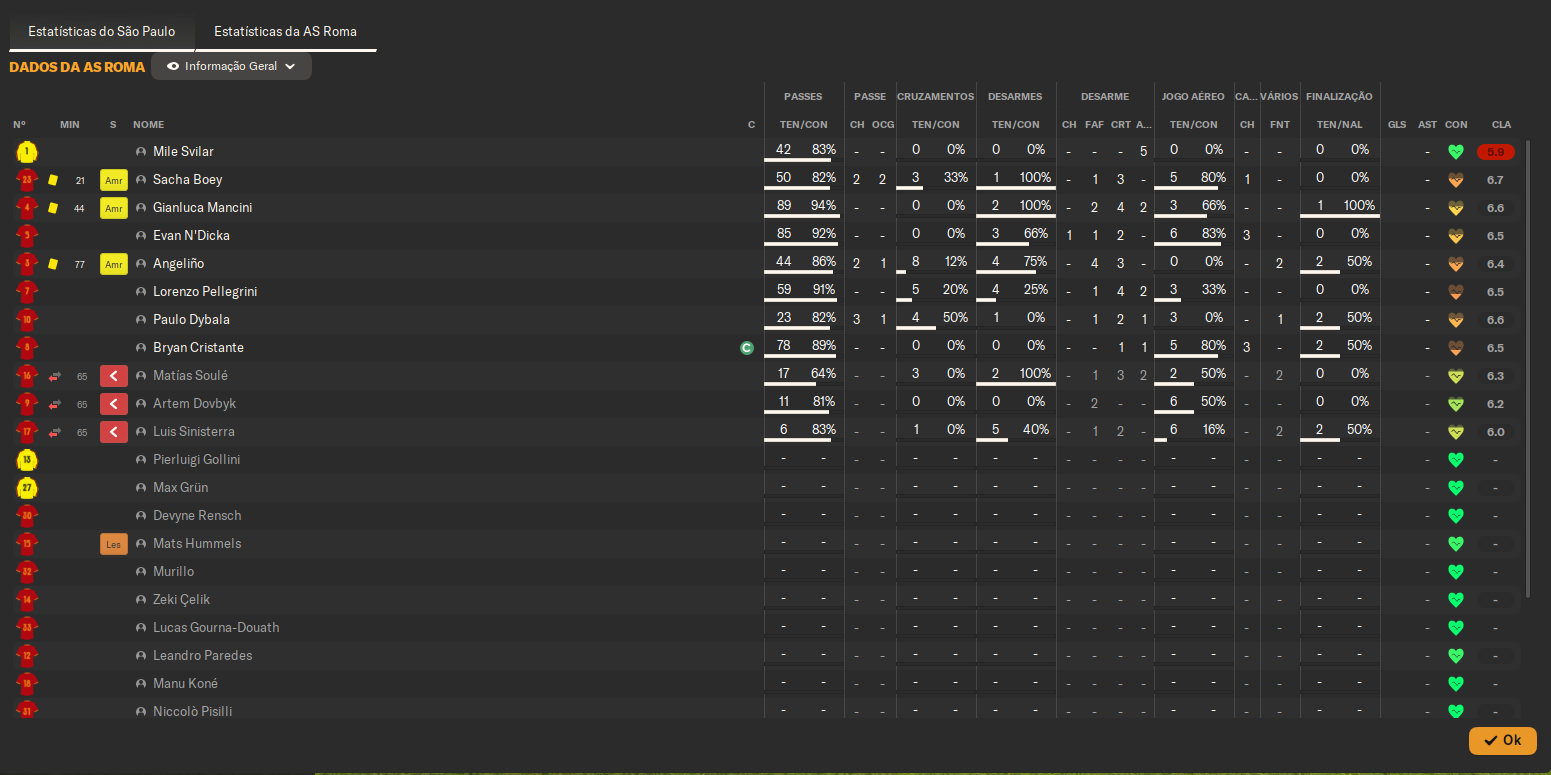The image size is (1551, 775).
Task: Sort by the NOME column header
Action: [148, 125]
